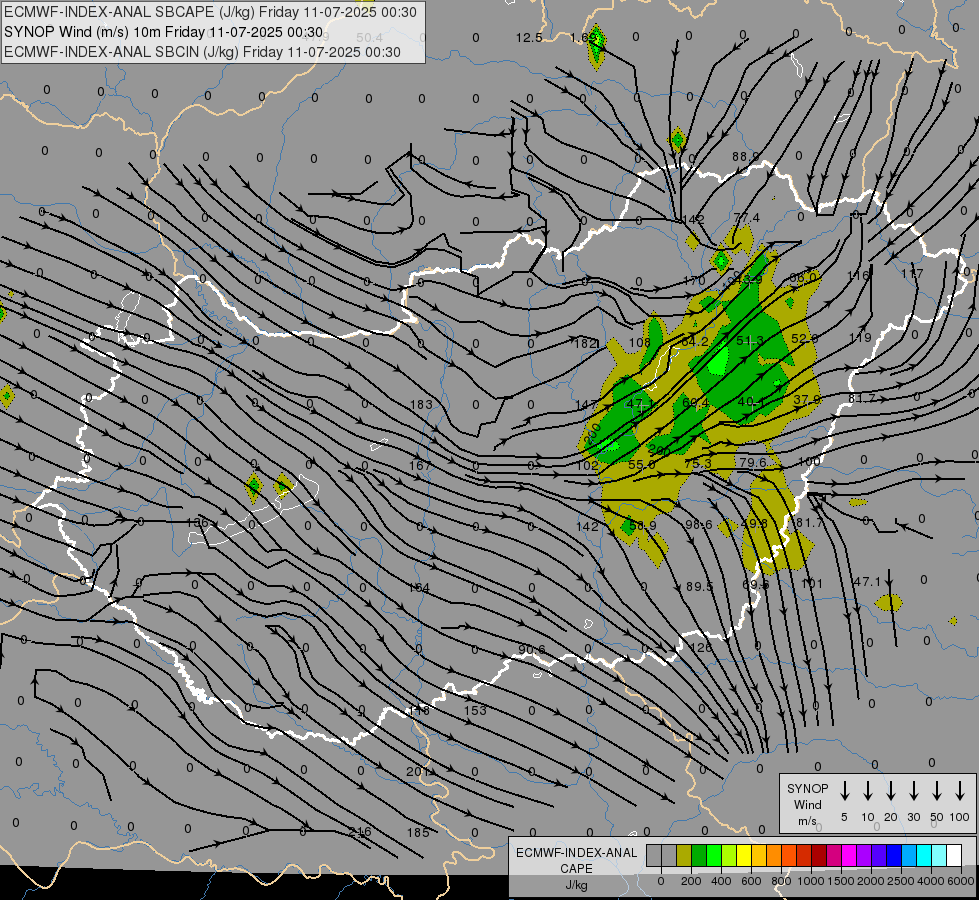
Task: Click the 77.4 value on the map
Action: coord(747,218)
